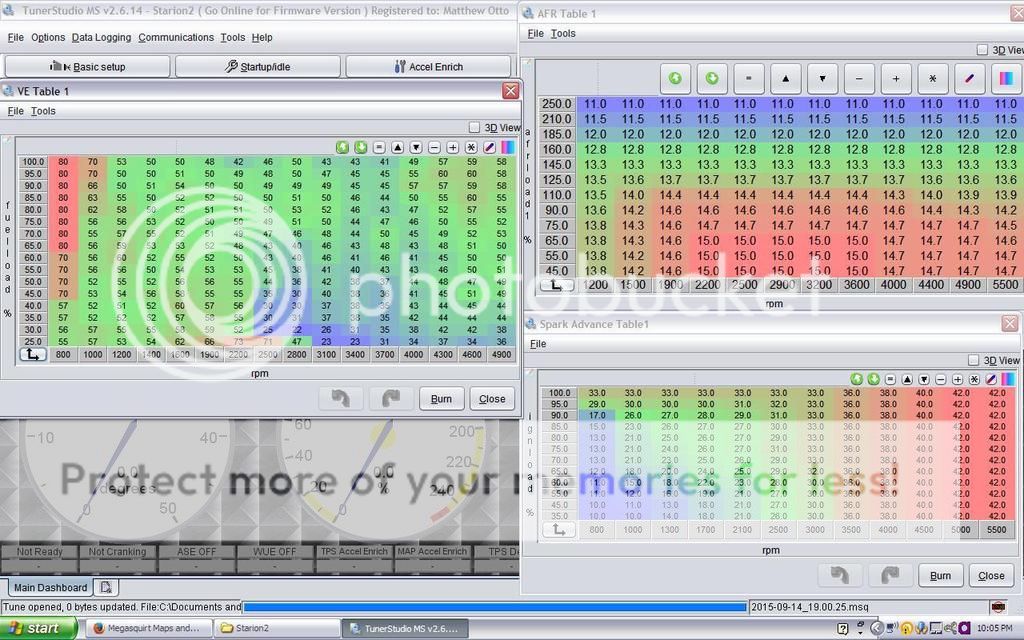Click pencil icon in Spark Advance Table toolbar
The image size is (1024, 640).
tap(991, 379)
